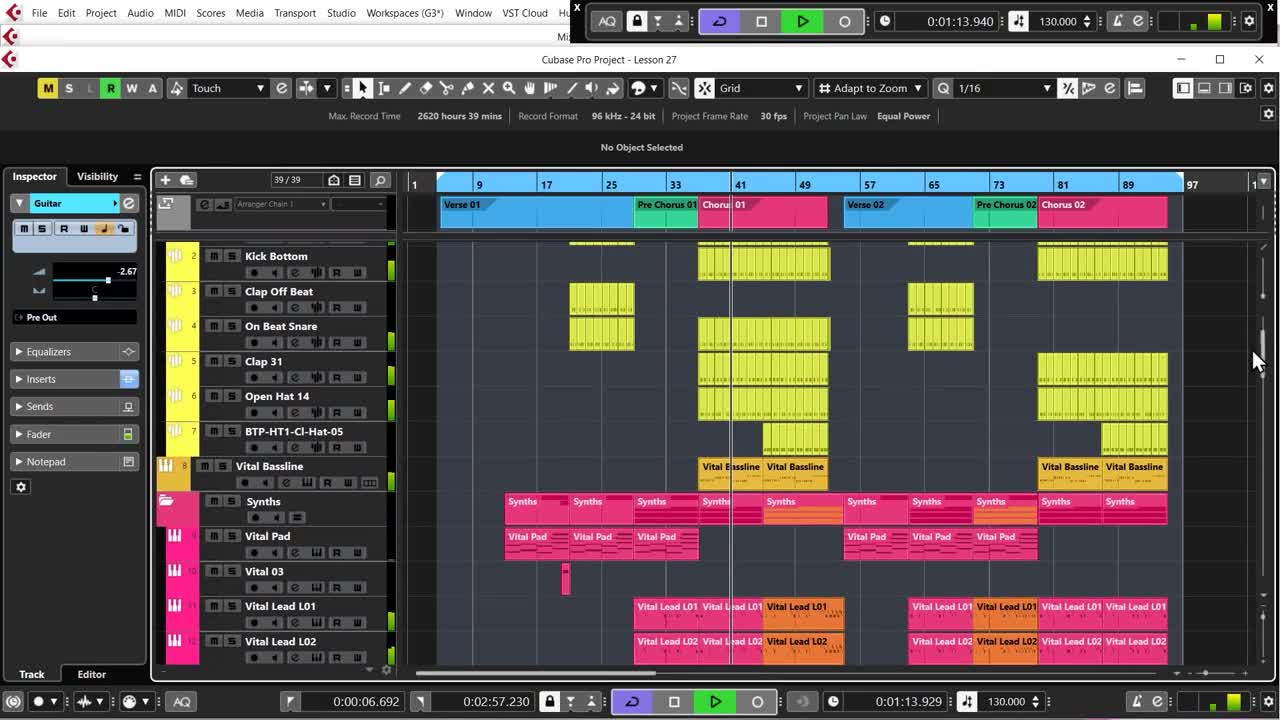The height and width of the screenshot is (720, 1280).
Task: Expand the Inserts inspector section
Action: click(x=64, y=379)
